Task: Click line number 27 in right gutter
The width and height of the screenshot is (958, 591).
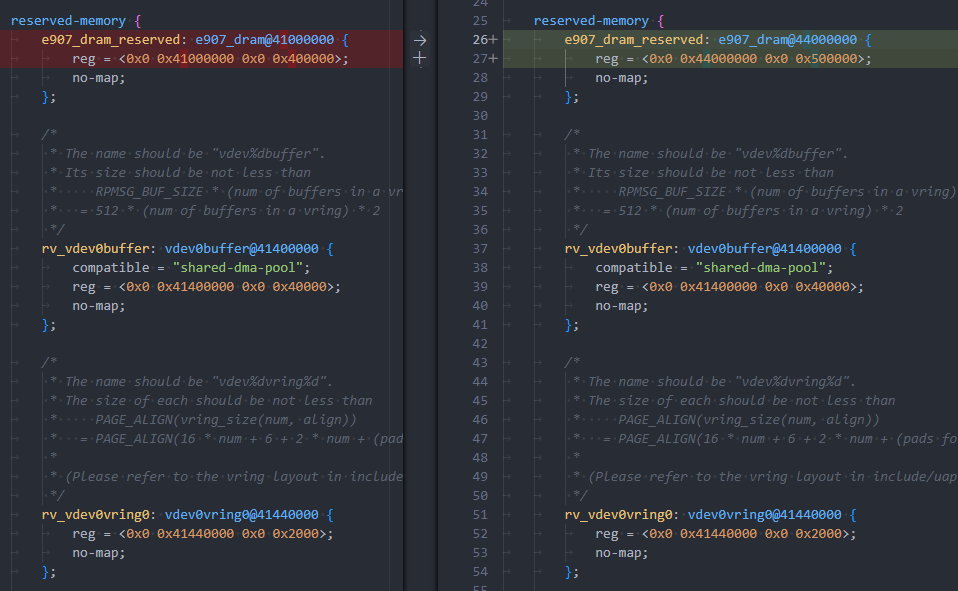Action: click(x=479, y=59)
